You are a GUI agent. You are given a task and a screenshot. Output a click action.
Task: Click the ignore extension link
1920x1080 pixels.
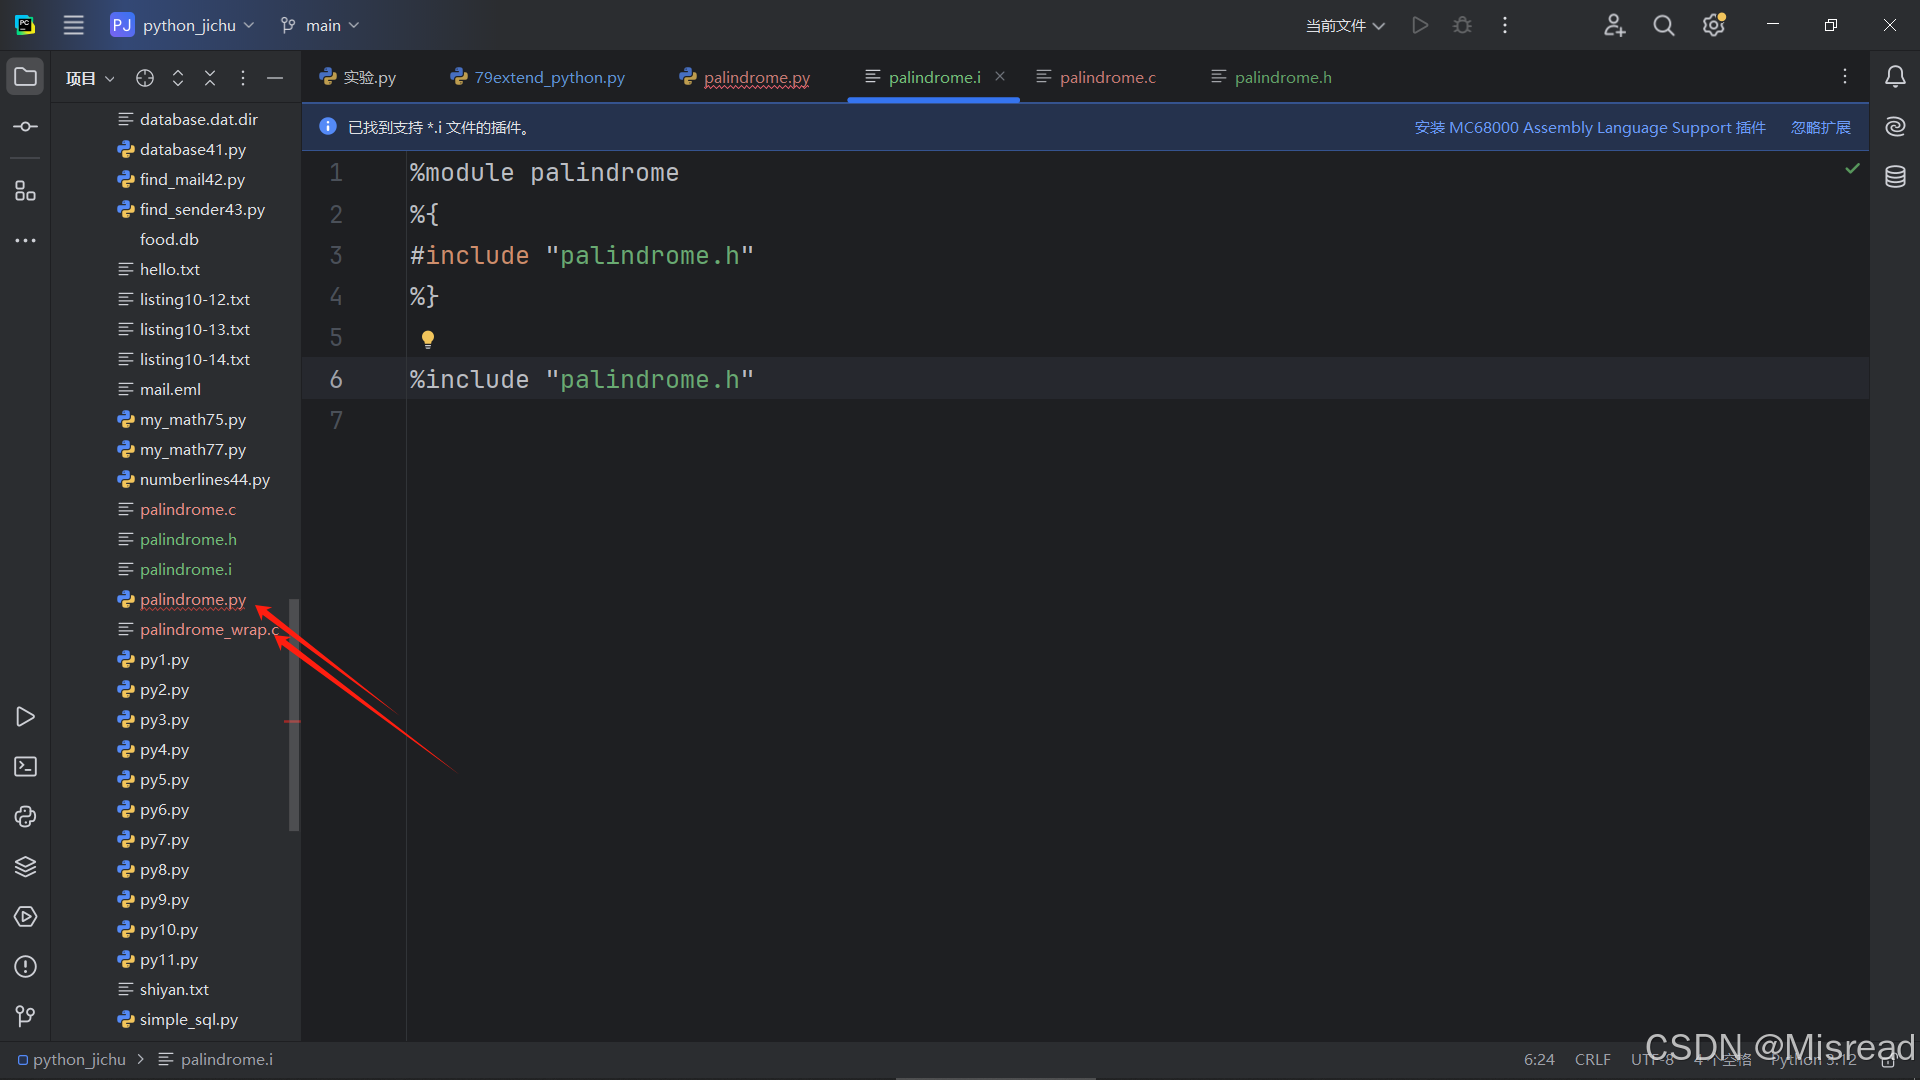point(1820,128)
